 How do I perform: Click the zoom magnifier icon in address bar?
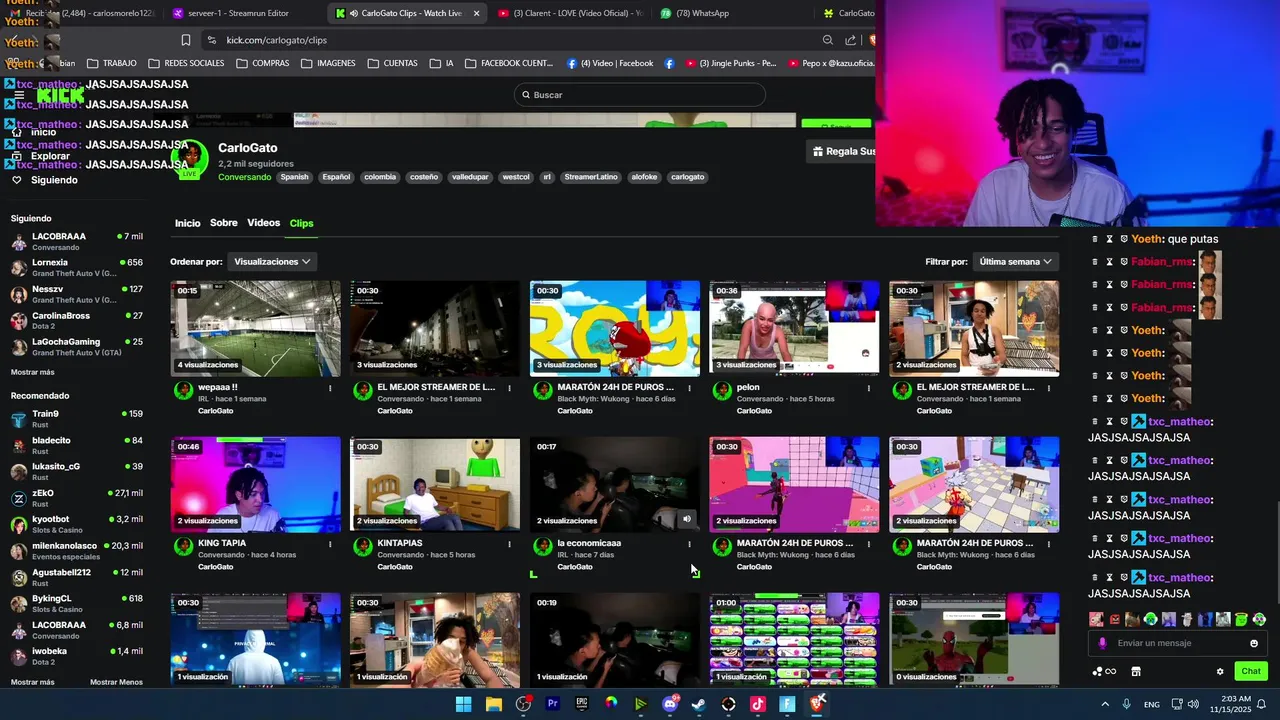[828, 40]
